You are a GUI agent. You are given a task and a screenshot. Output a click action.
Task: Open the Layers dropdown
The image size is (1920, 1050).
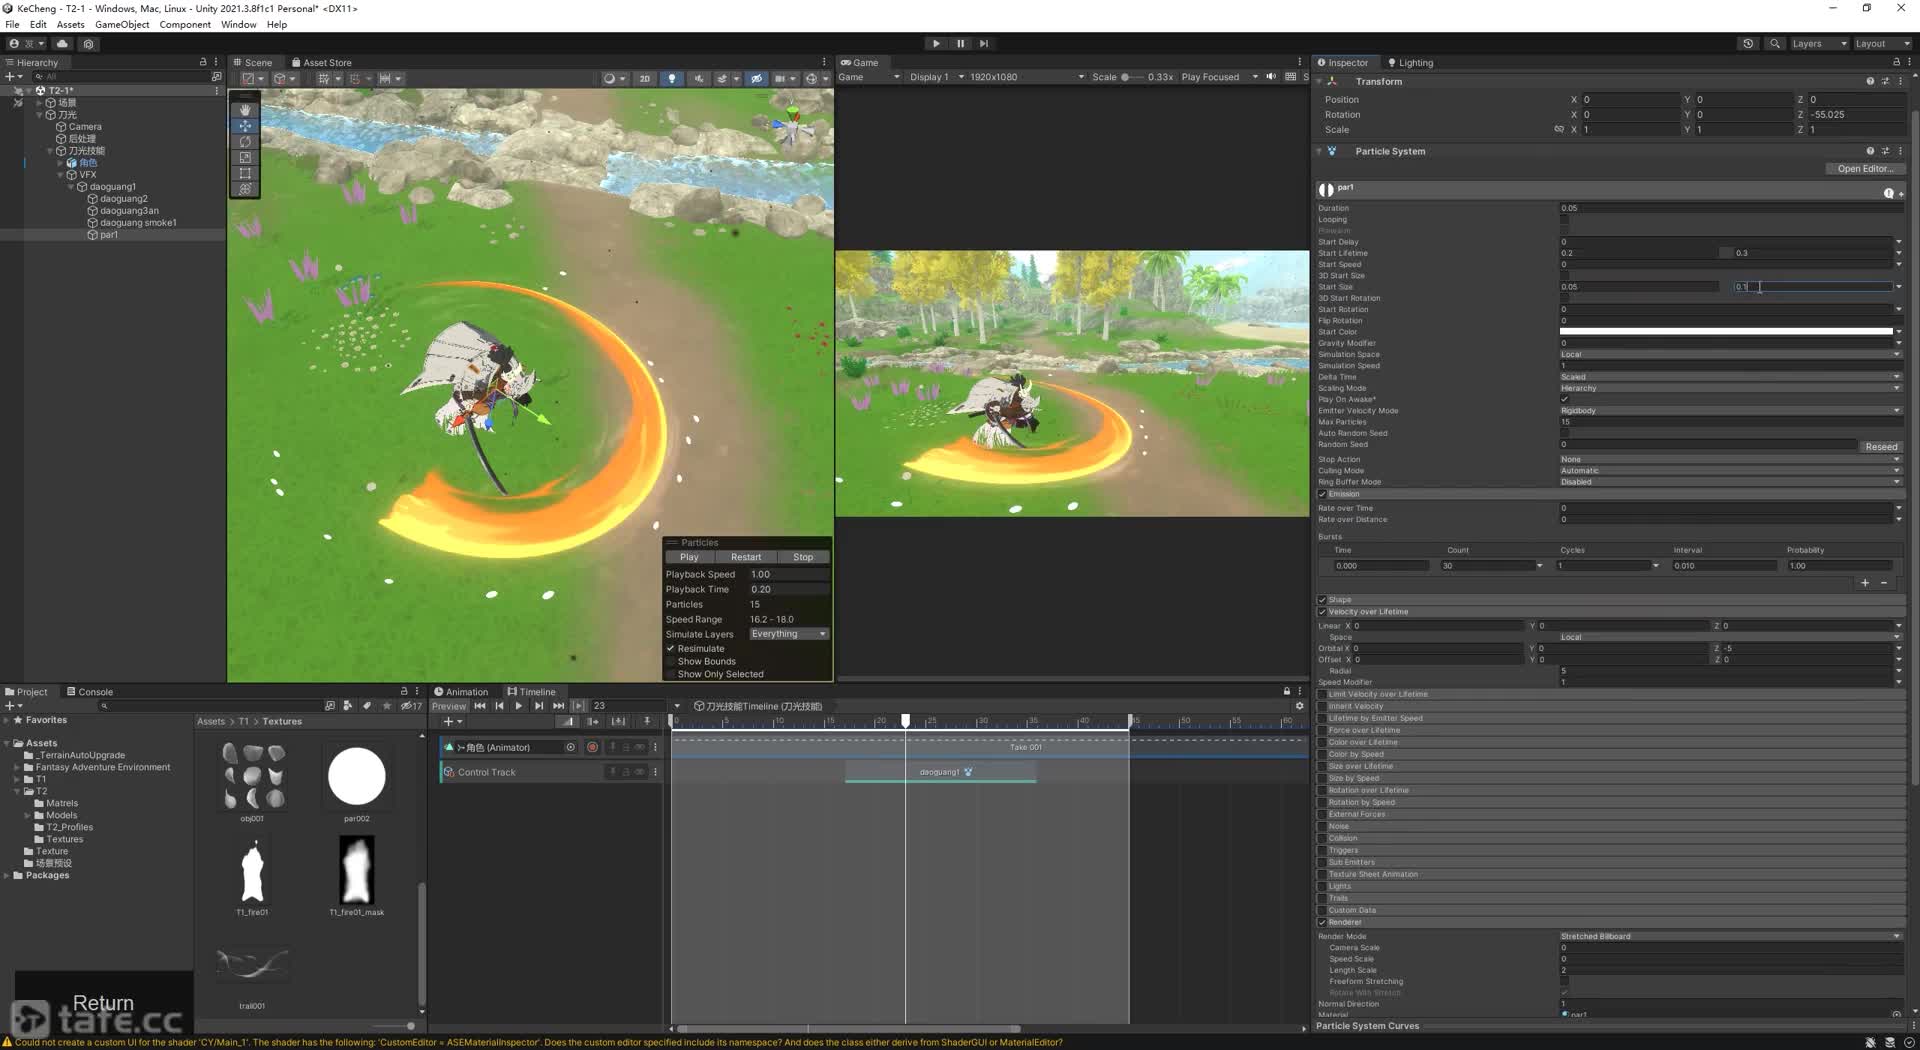[1819, 44]
